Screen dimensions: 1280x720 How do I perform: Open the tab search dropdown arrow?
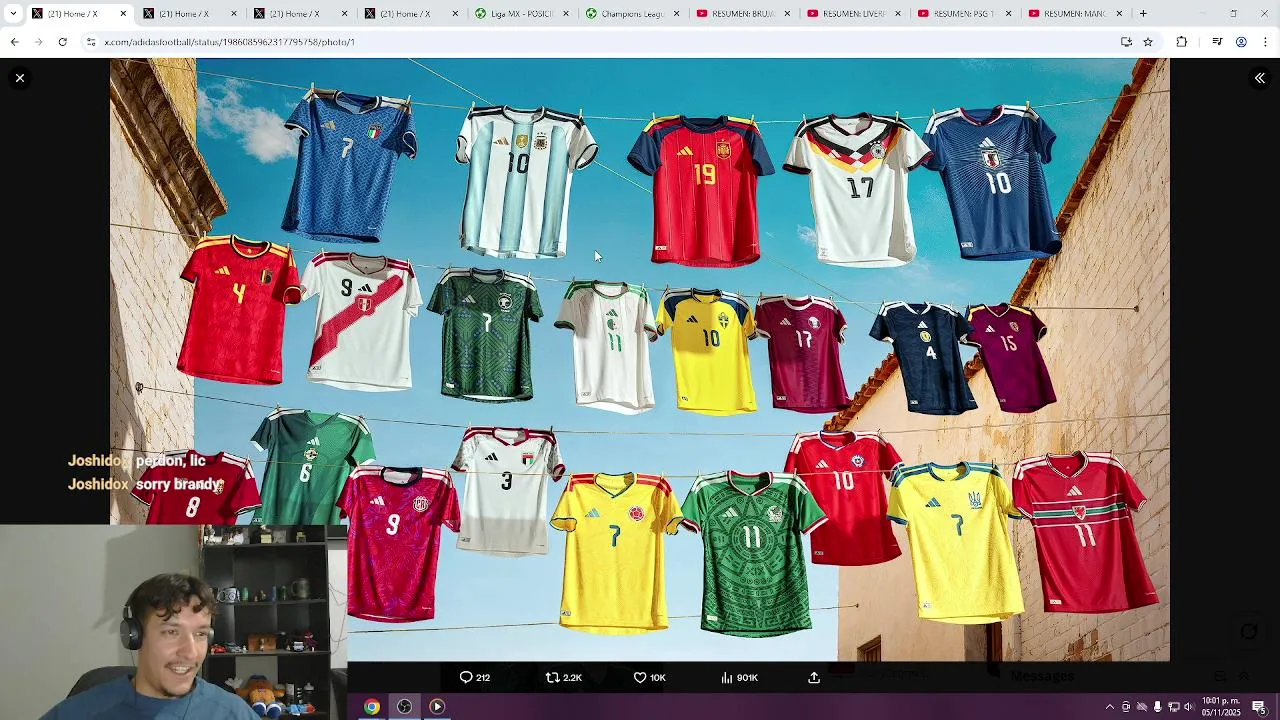(x=13, y=14)
